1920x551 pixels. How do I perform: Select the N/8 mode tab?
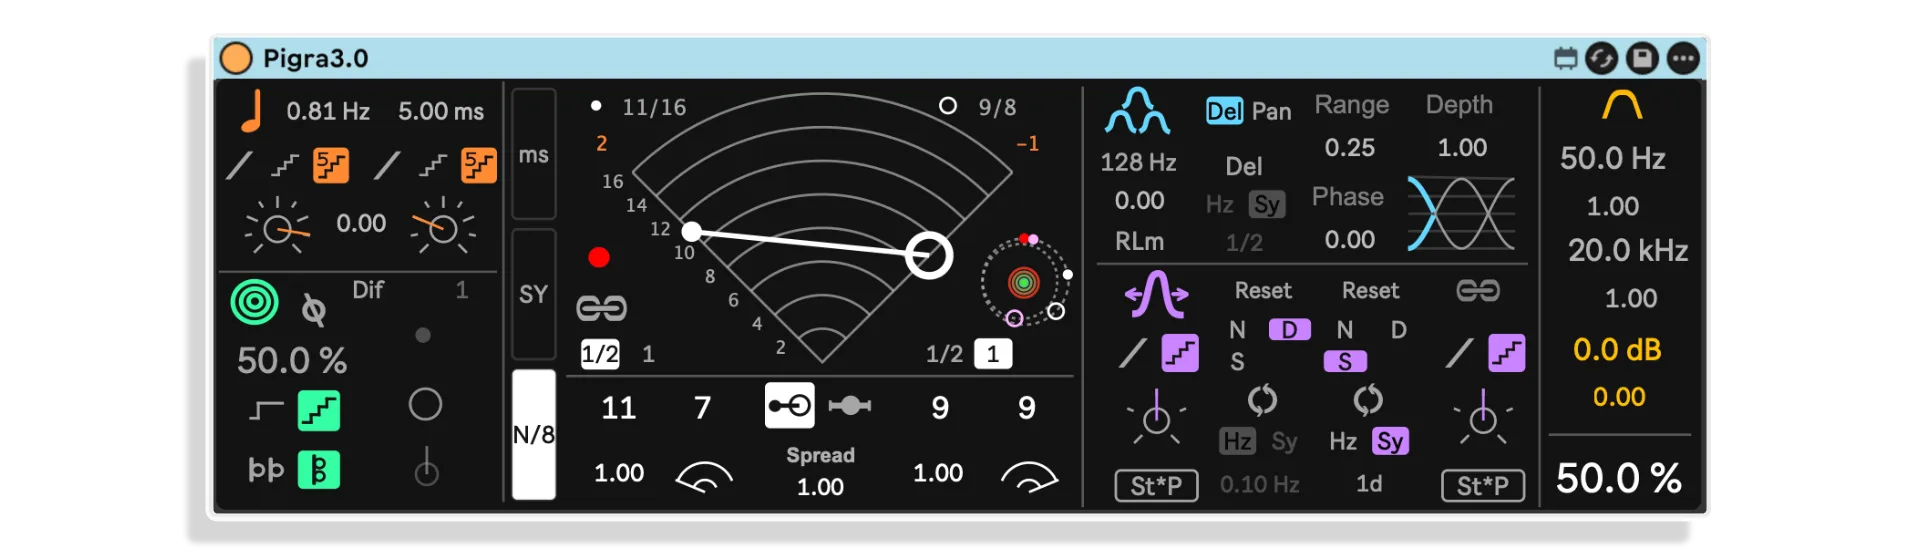coord(533,434)
